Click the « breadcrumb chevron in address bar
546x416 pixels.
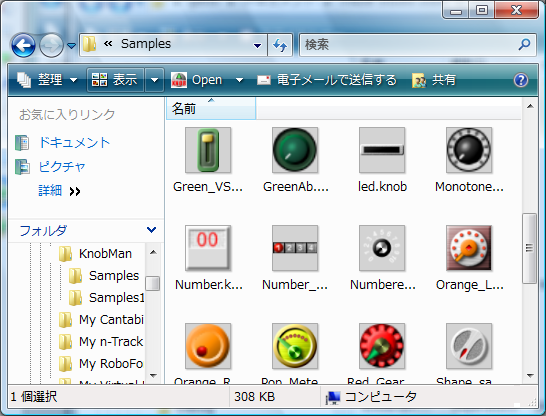[108, 44]
